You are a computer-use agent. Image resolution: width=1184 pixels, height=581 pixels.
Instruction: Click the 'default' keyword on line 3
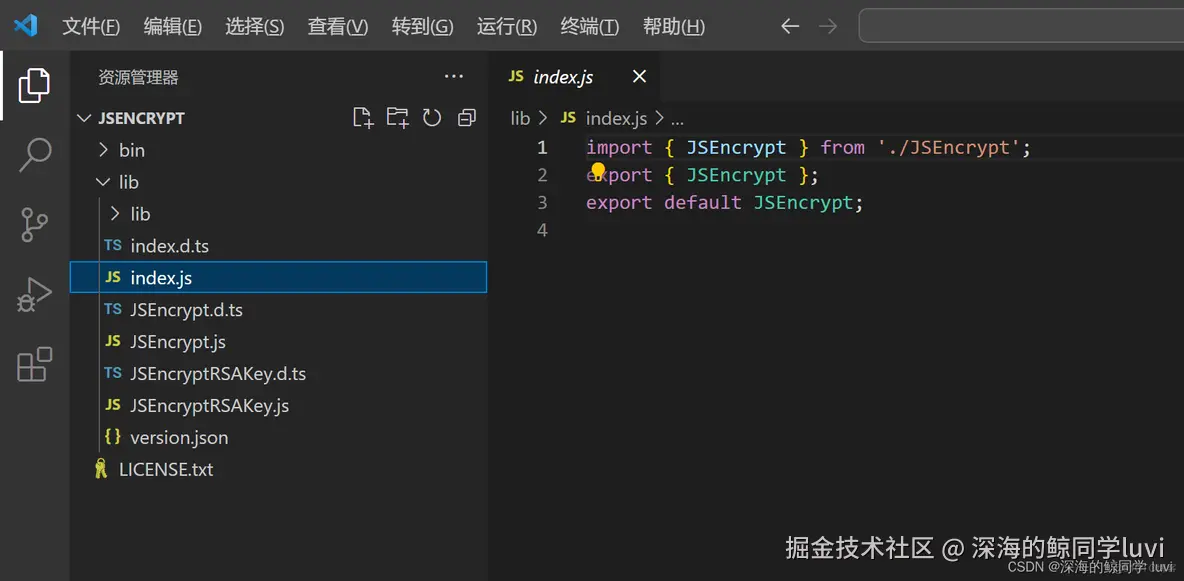pos(702,202)
